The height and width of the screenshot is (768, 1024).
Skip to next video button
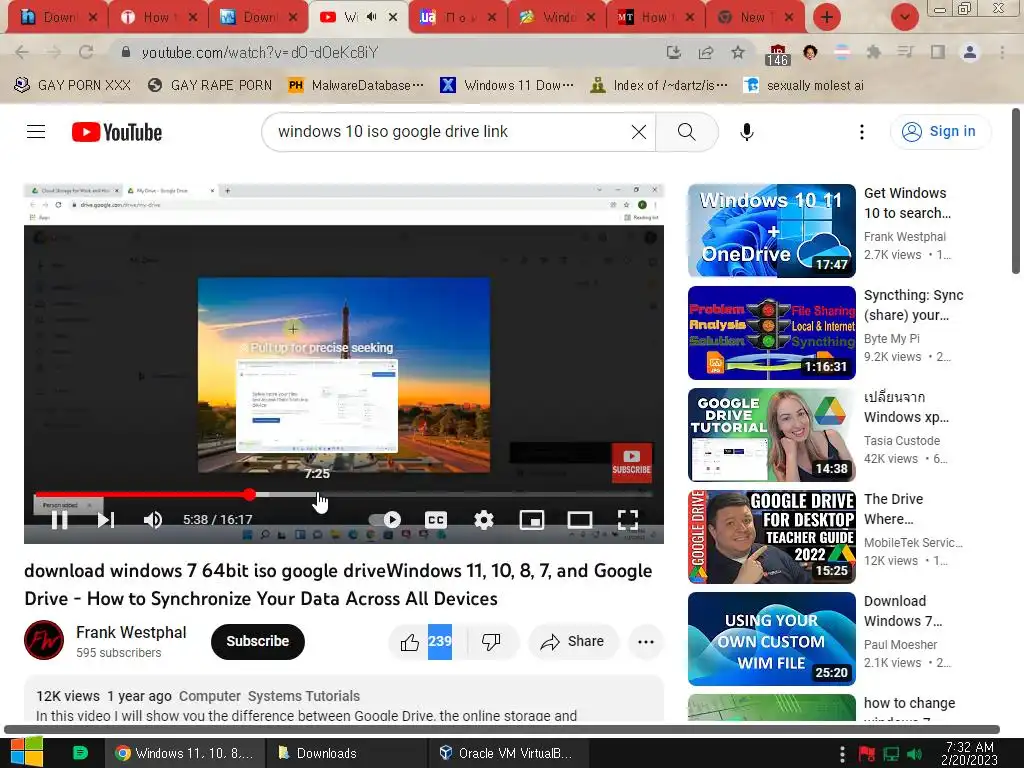[106, 520]
